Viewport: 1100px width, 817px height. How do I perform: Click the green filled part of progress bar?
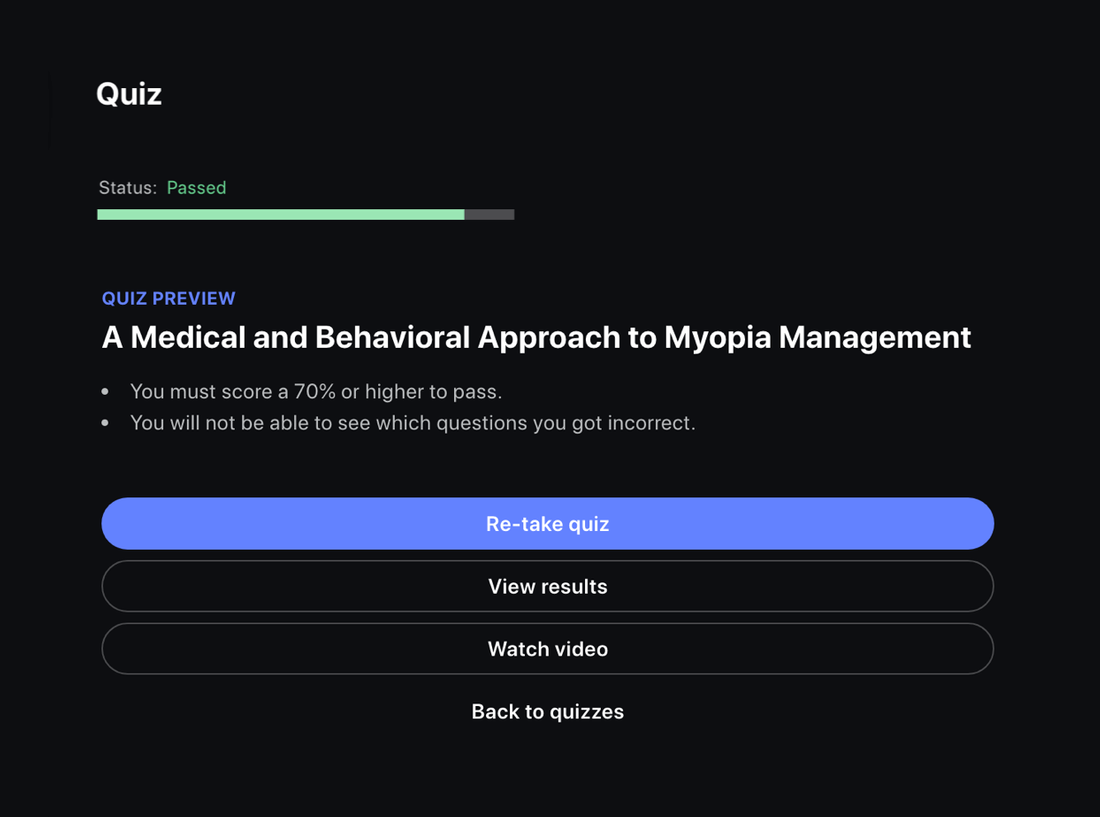tap(280, 215)
